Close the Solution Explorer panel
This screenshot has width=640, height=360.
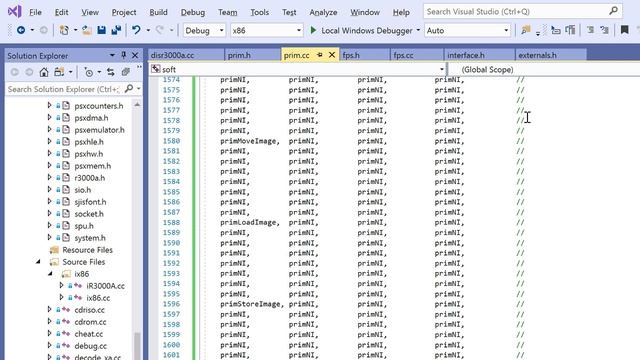pyautogui.click(x=135, y=55)
